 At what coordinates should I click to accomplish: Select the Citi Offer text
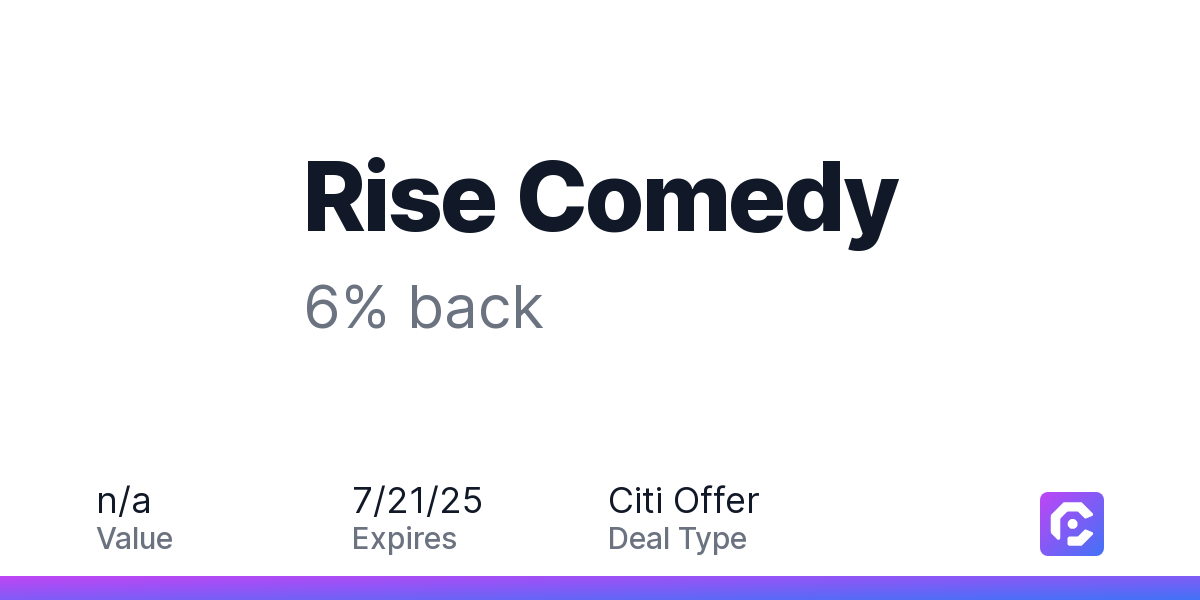pos(684,500)
